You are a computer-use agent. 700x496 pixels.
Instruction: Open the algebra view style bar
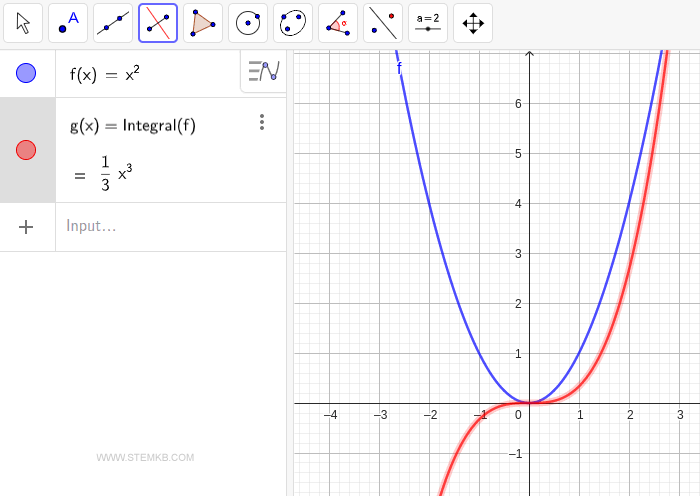pyautogui.click(x=263, y=71)
